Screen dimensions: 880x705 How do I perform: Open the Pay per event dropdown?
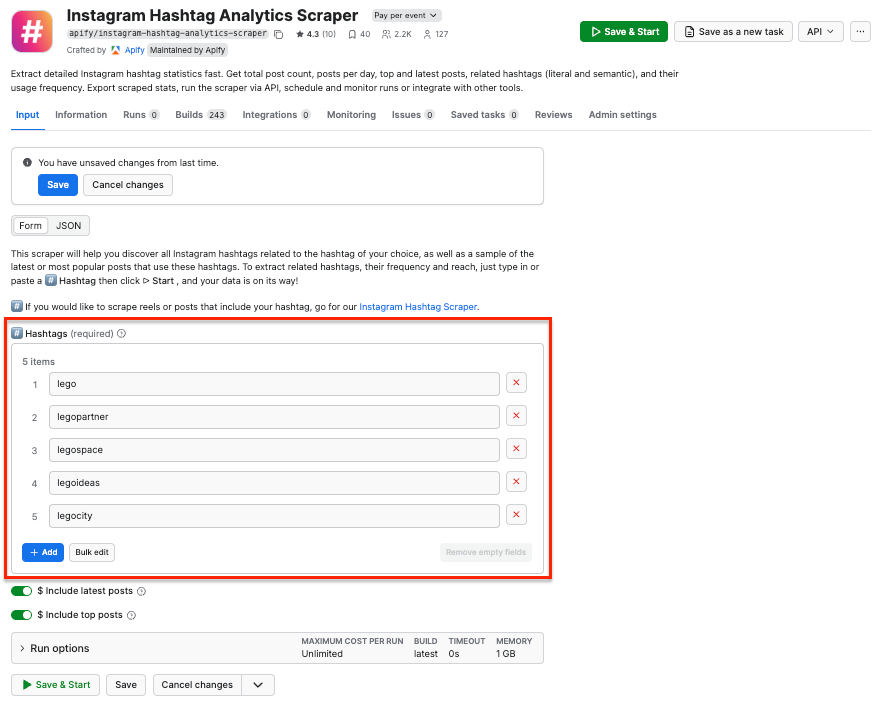405,15
